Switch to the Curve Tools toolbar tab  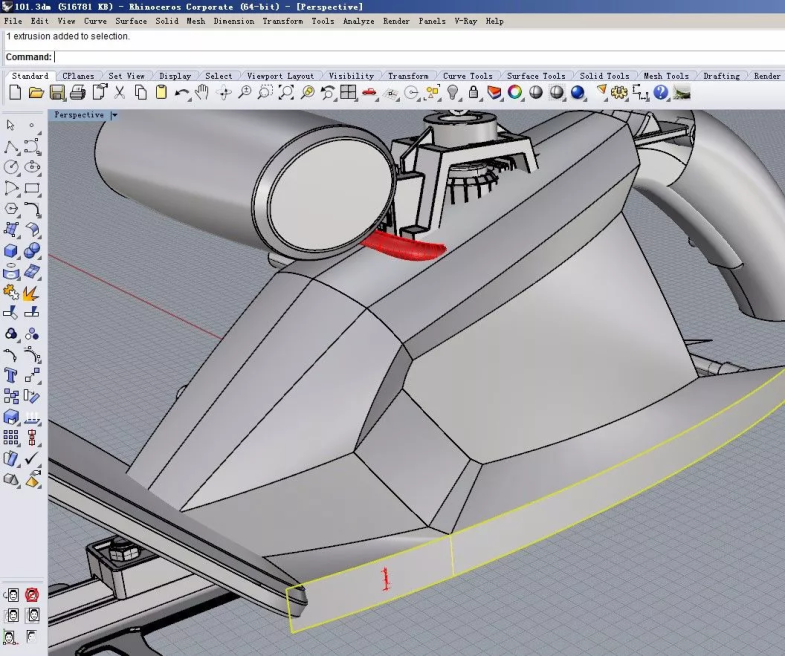(467, 76)
